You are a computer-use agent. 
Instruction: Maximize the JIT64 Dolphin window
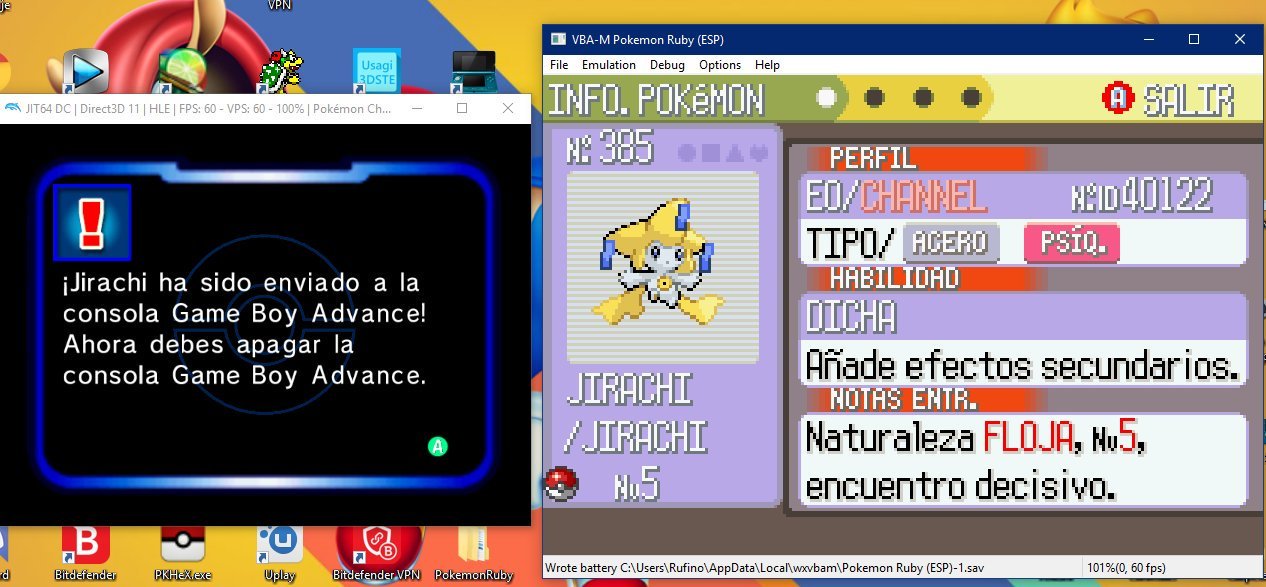pyautogui.click(x=462, y=108)
